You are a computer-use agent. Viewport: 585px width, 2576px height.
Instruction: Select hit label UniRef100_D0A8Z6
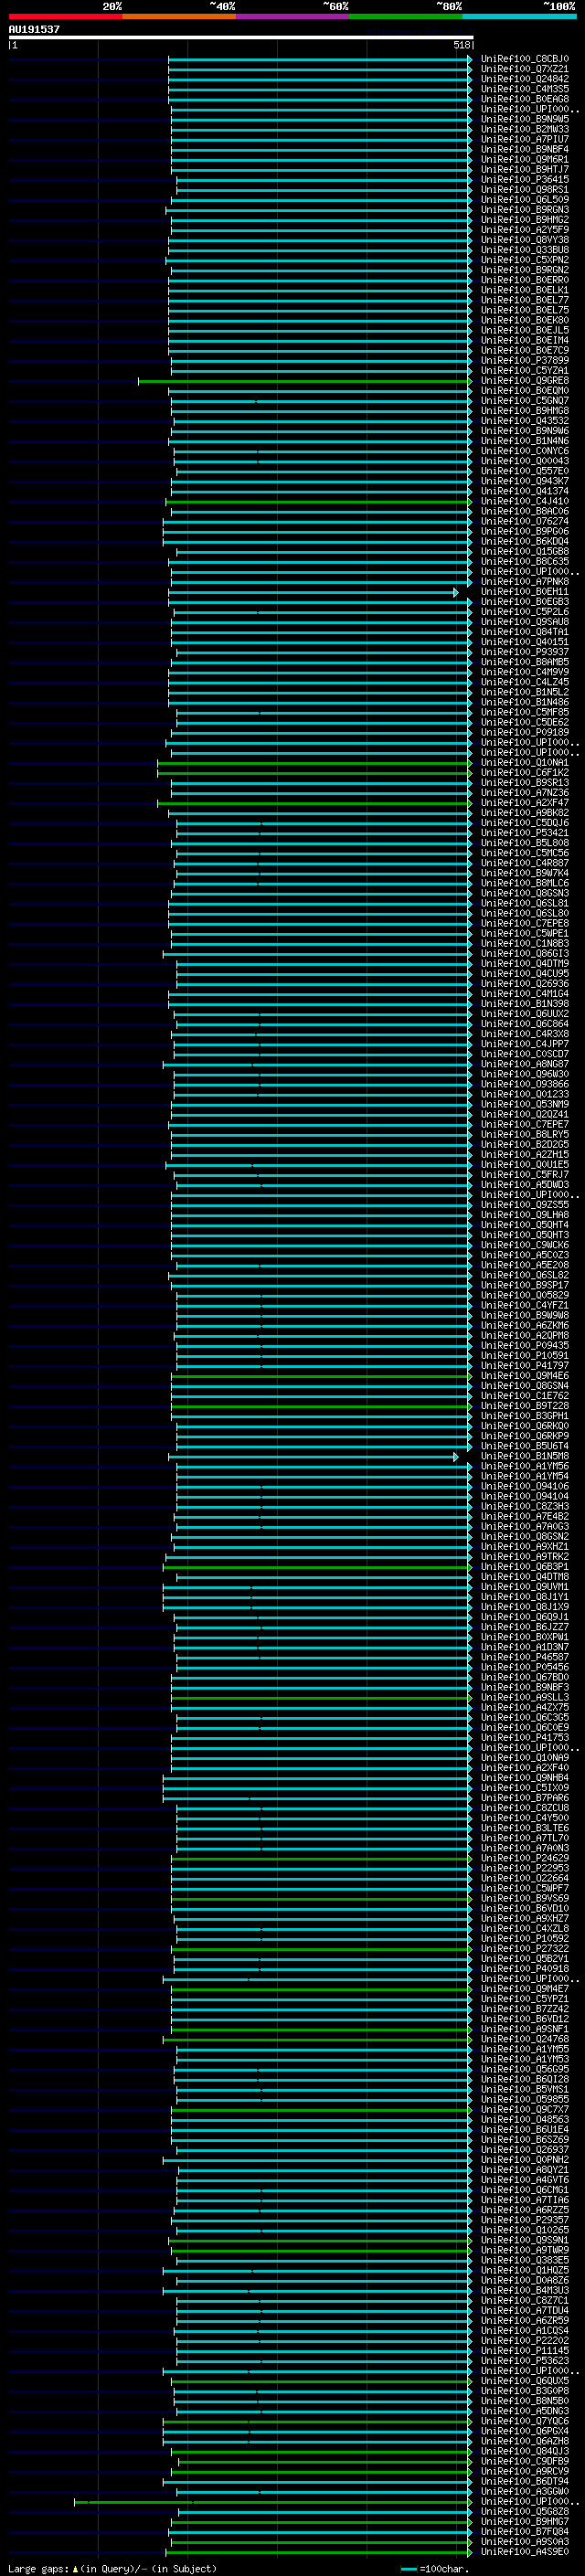coord(524,2280)
